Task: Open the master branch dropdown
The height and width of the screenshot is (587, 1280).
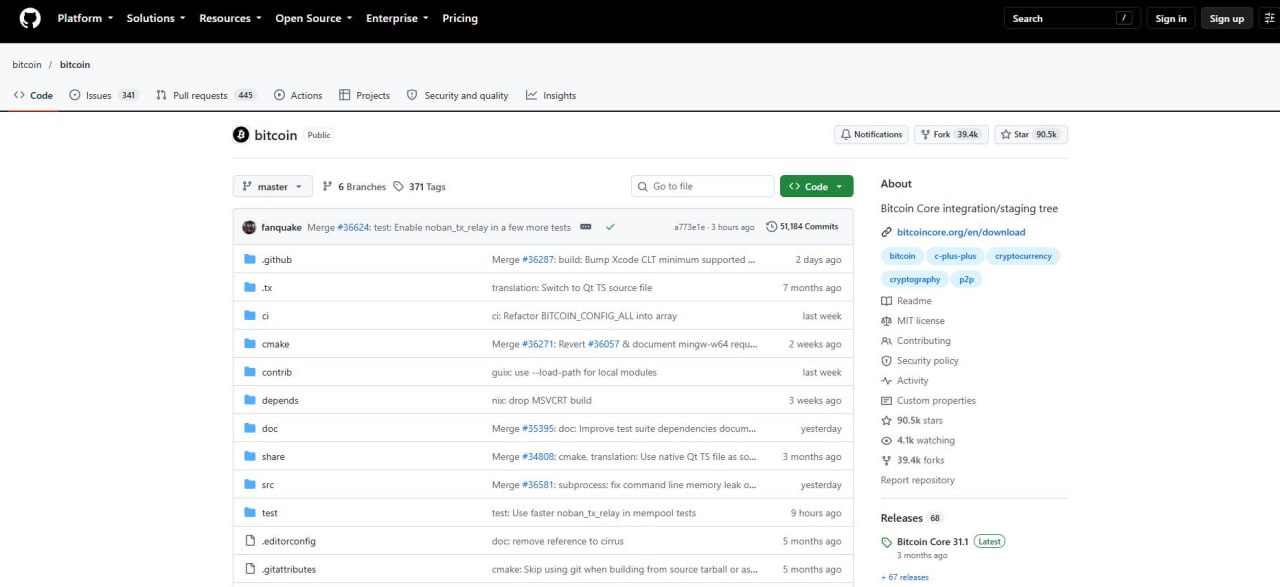Action: [x=273, y=187]
